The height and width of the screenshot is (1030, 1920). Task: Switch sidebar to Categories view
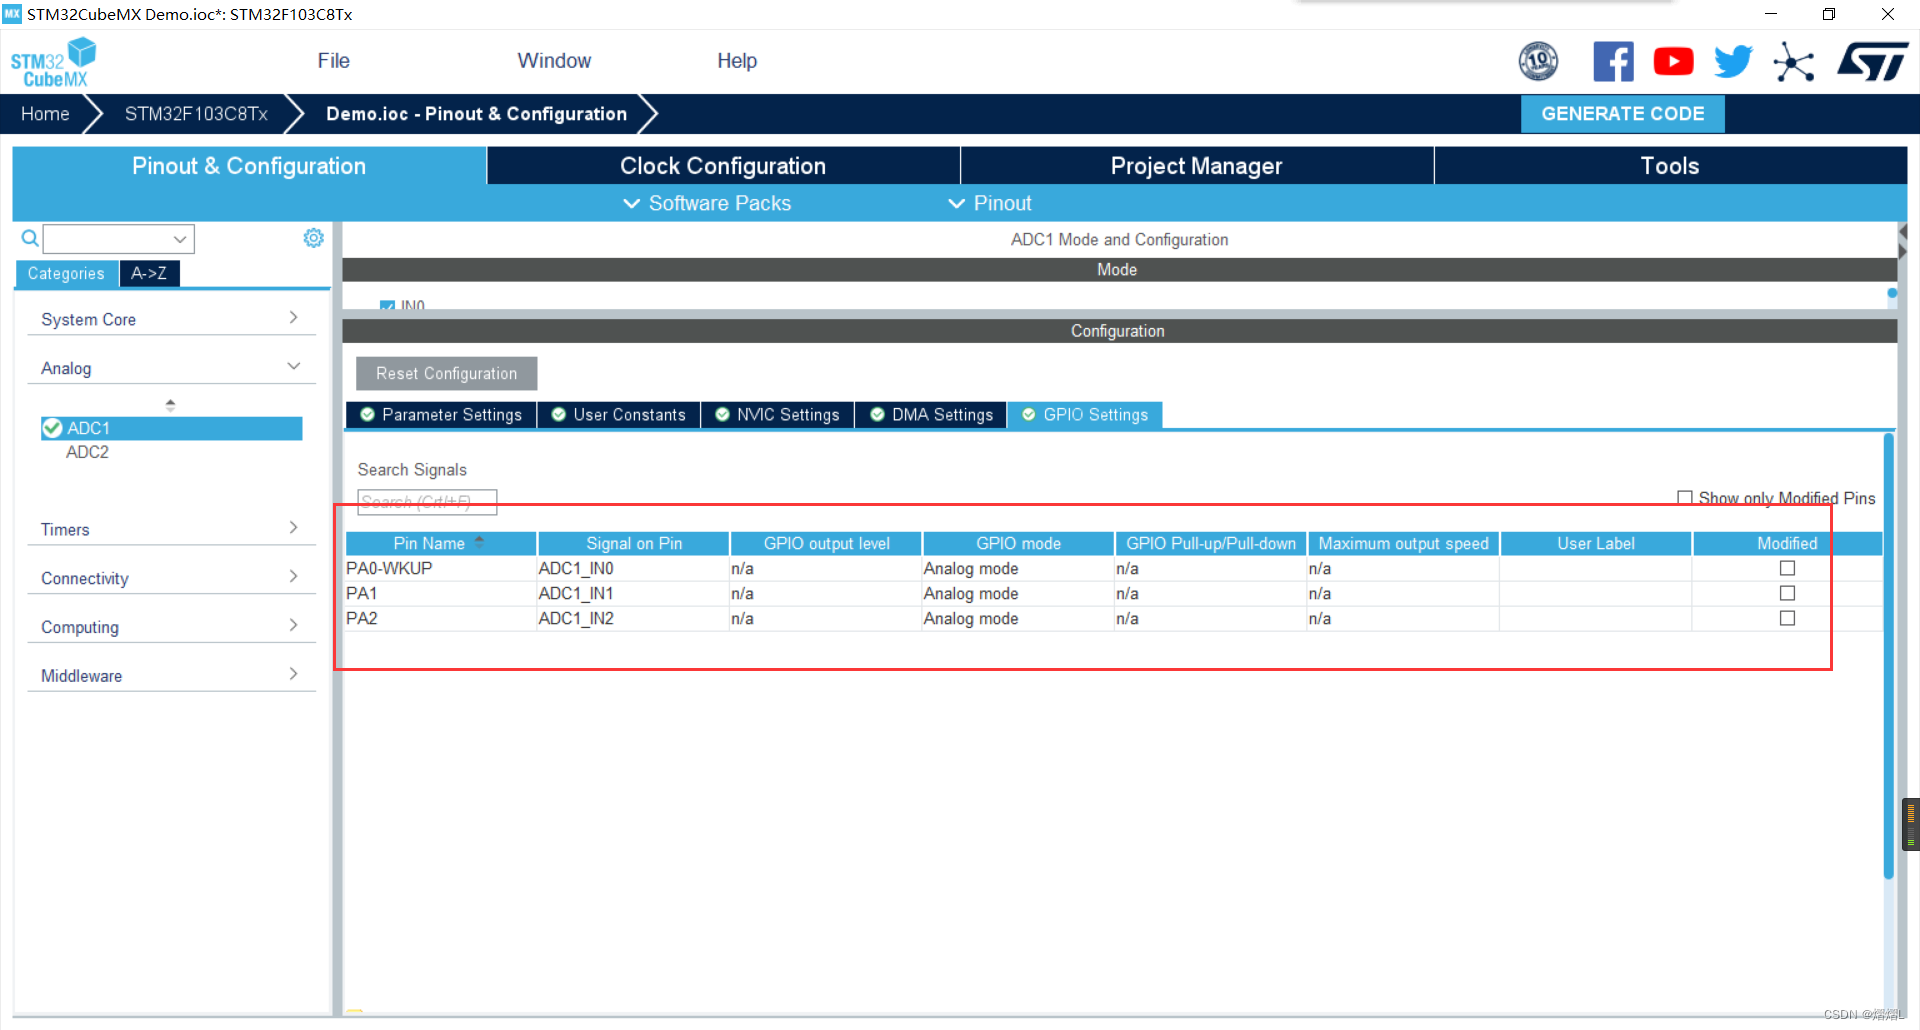point(66,274)
